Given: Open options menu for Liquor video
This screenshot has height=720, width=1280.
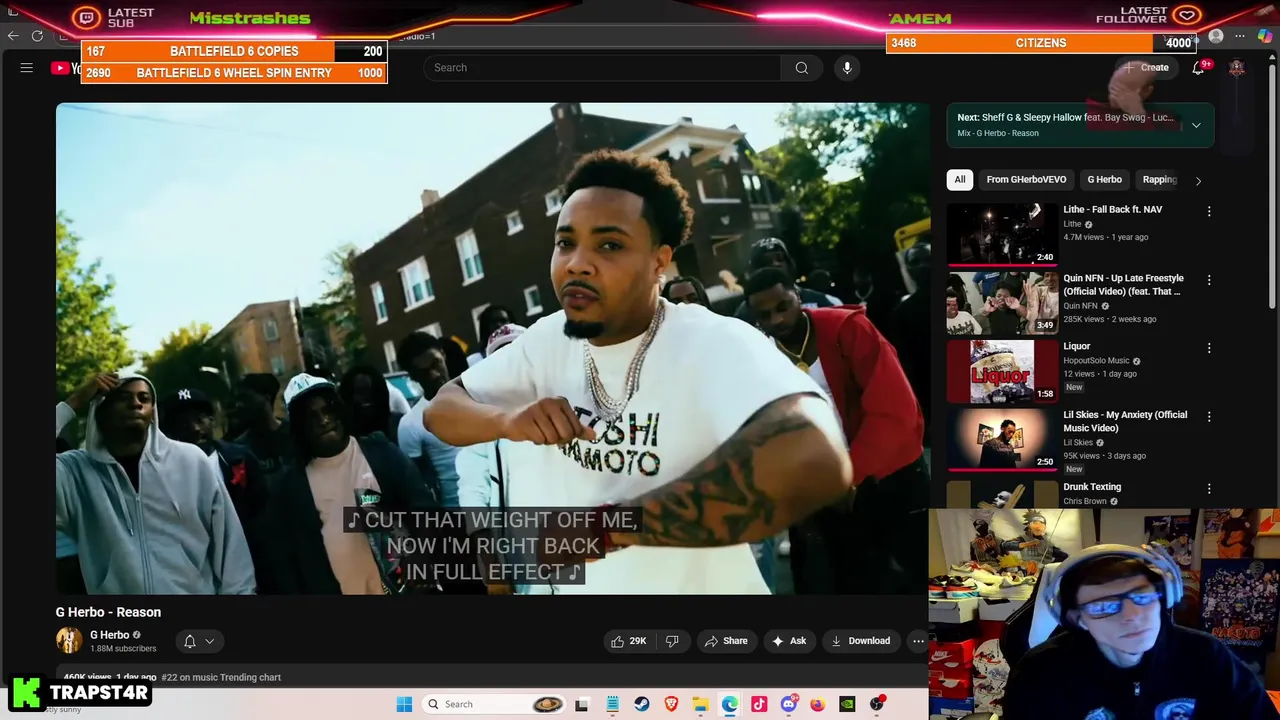Looking at the screenshot, I should tap(1209, 348).
